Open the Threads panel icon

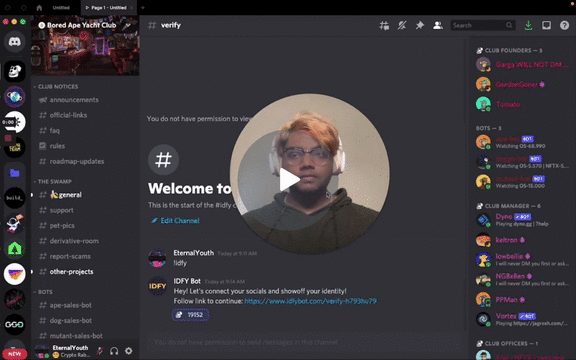point(384,25)
